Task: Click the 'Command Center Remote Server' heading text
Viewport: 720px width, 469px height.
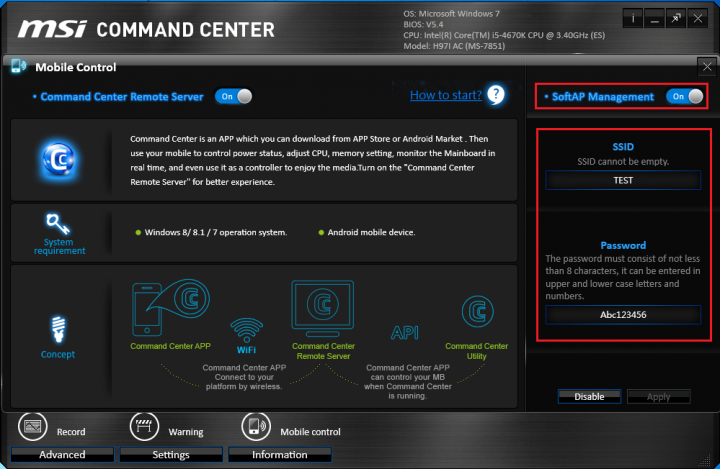Action: point(122,97)
